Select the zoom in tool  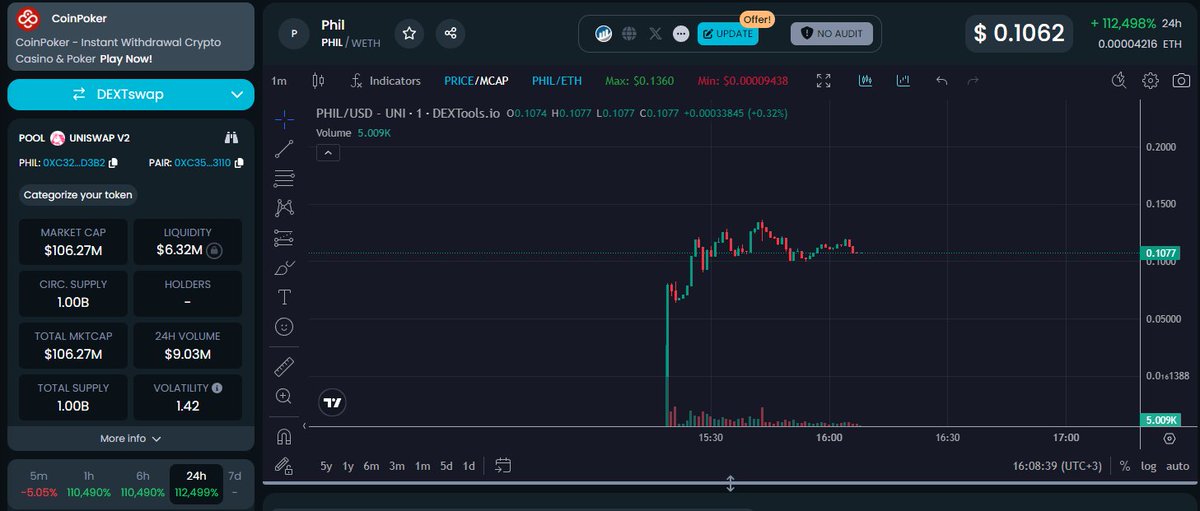pos(284,396)
